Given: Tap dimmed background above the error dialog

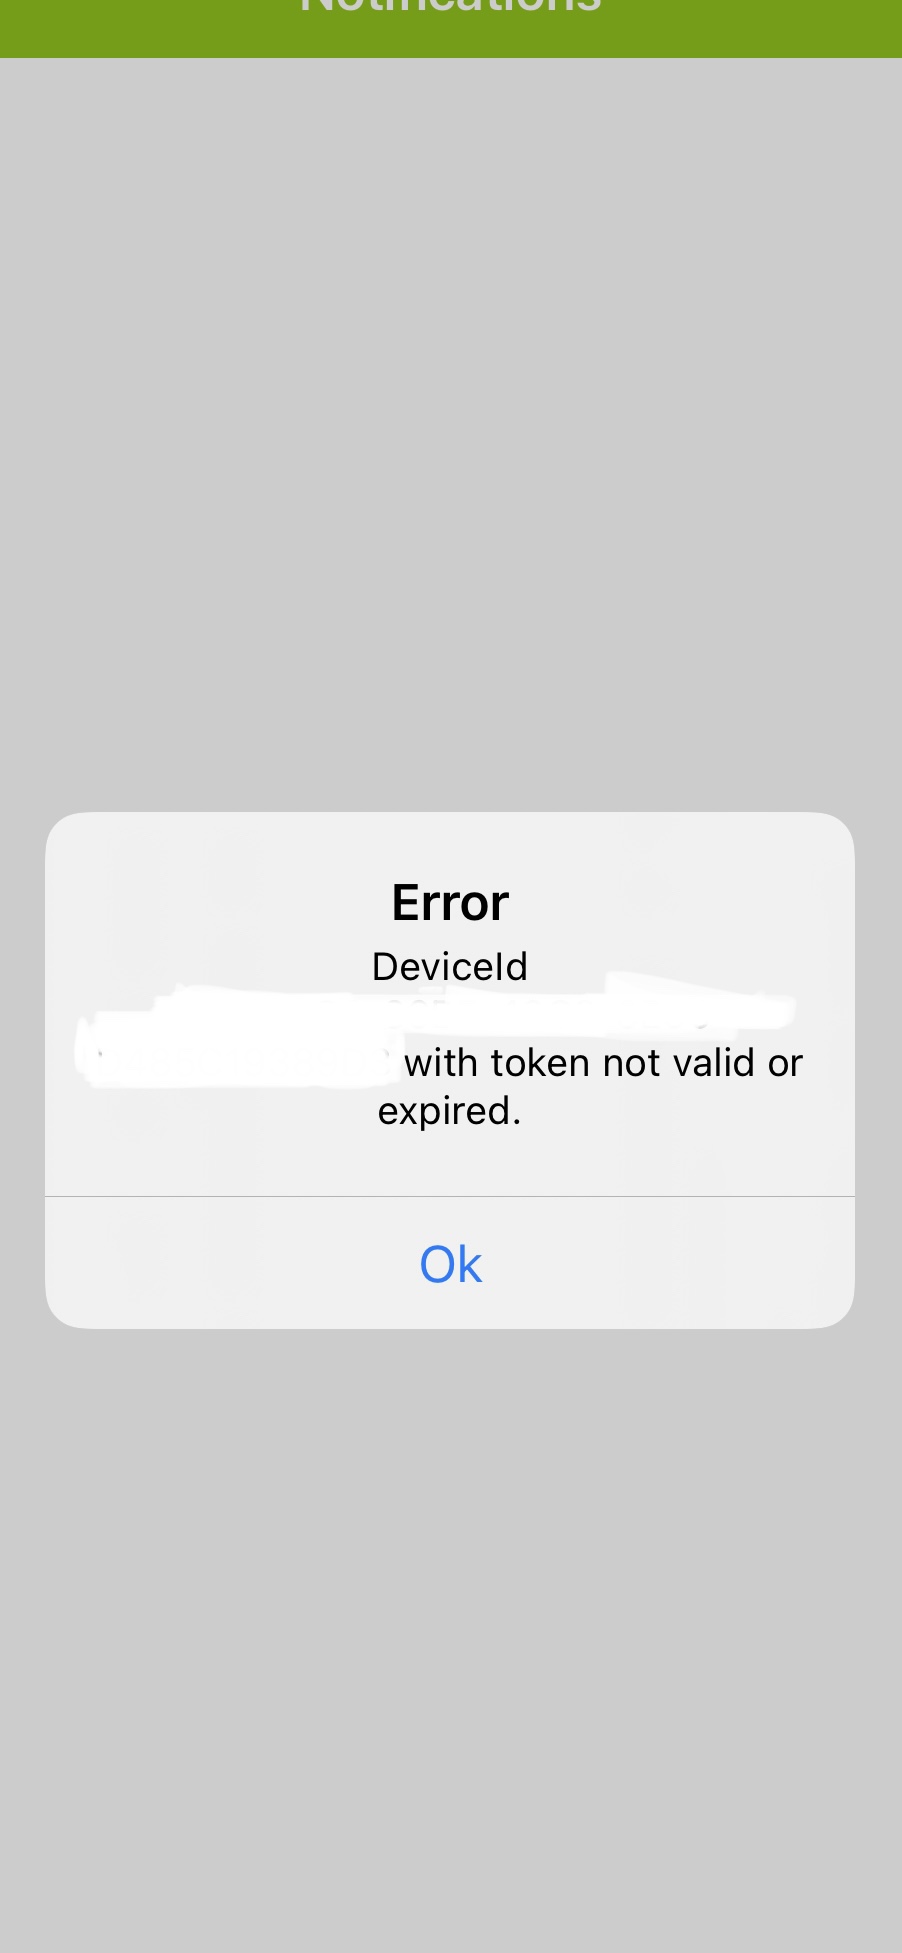Looking at the screenshot, I should point(450,435).
